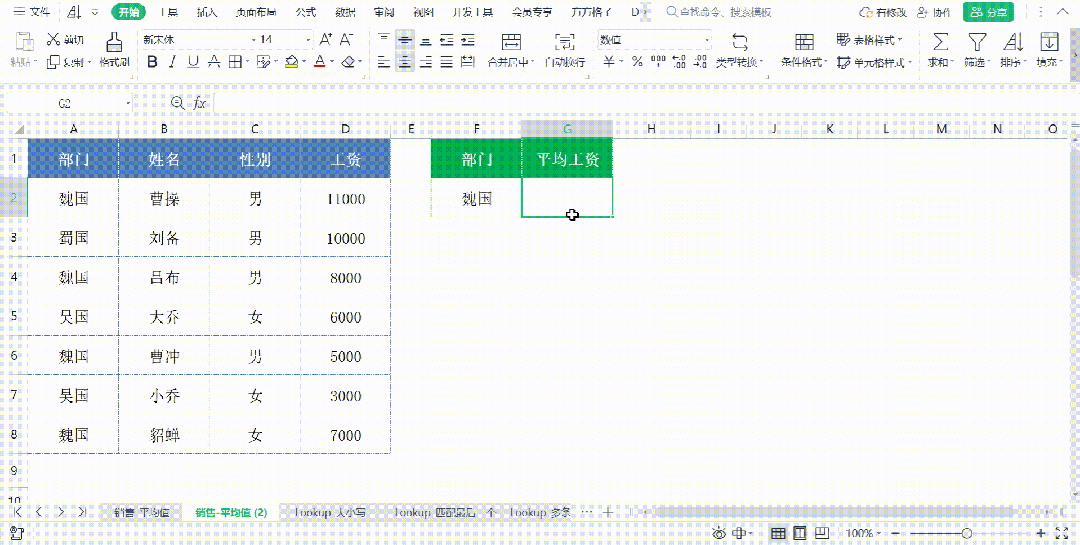The image size is (1080, 545).
Task: Click the increase decimal places icon
Action: (x=679, y=62)
